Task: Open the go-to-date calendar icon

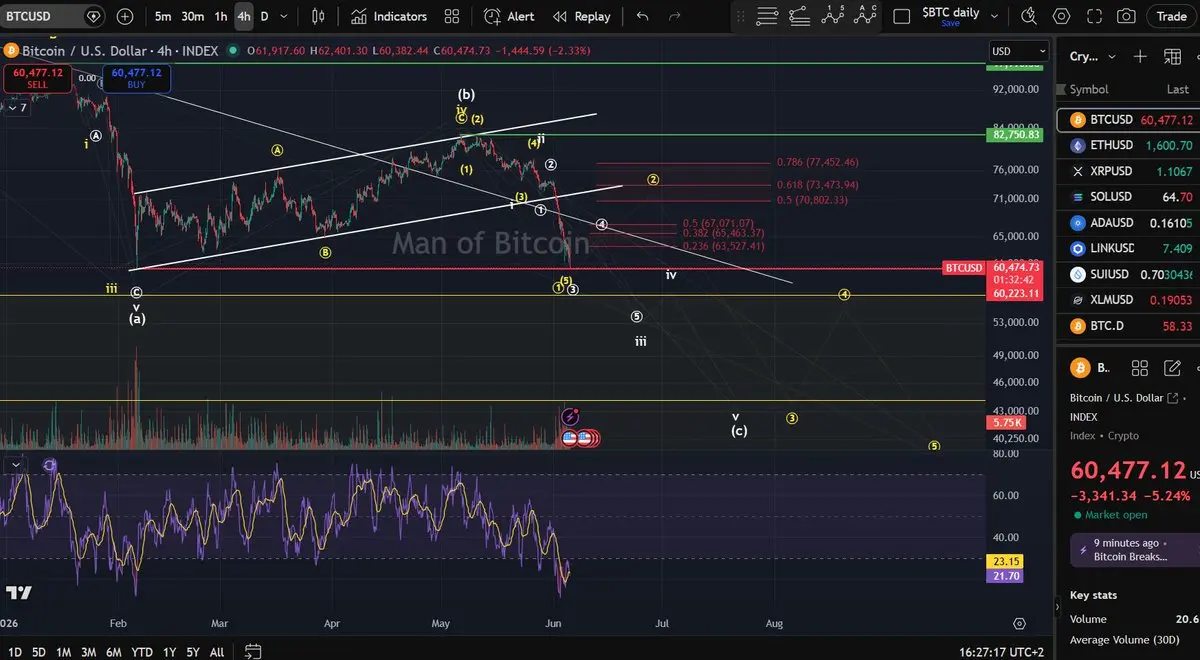Action: click(x=252, y=652)
